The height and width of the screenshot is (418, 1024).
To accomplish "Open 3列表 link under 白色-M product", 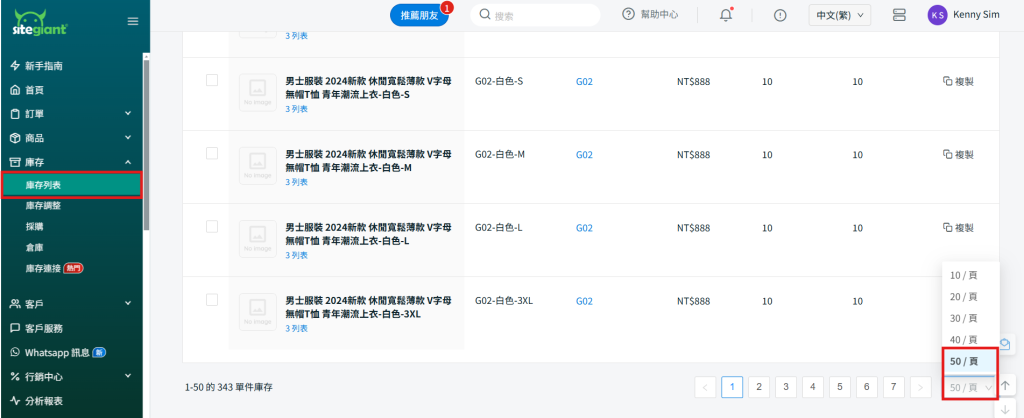I will (296, 182).
